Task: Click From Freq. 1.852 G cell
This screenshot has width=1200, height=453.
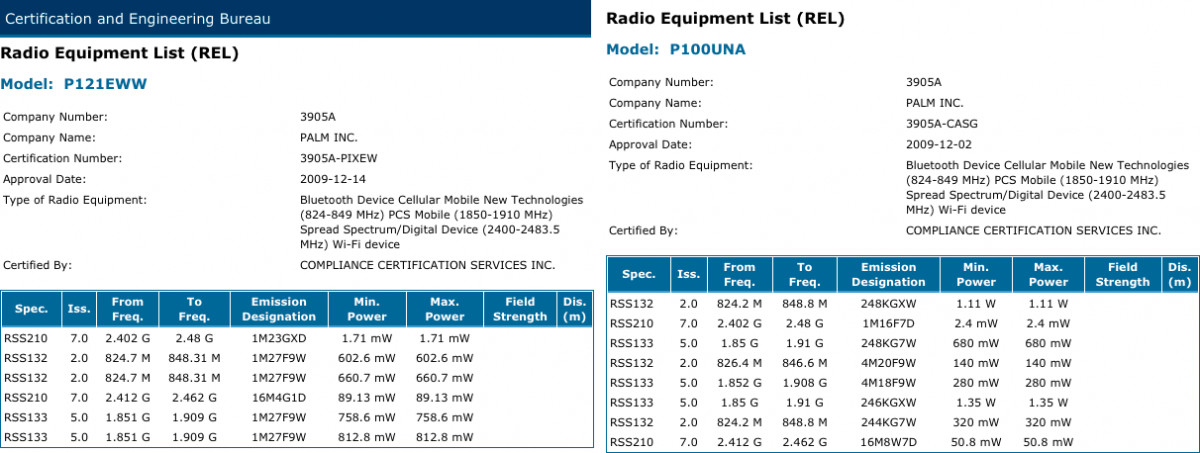Action: 738,382
